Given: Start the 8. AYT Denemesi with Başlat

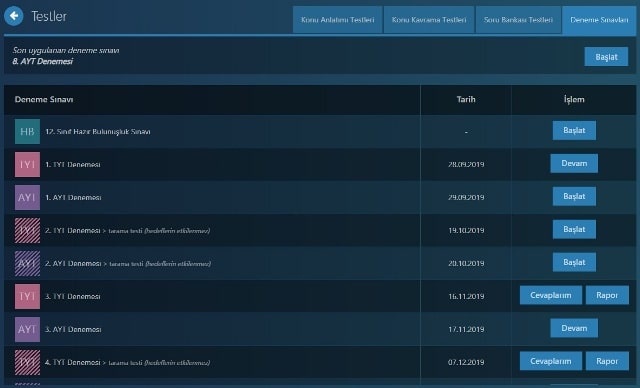Looking at the screenshot, I should (x=606, y=57).
